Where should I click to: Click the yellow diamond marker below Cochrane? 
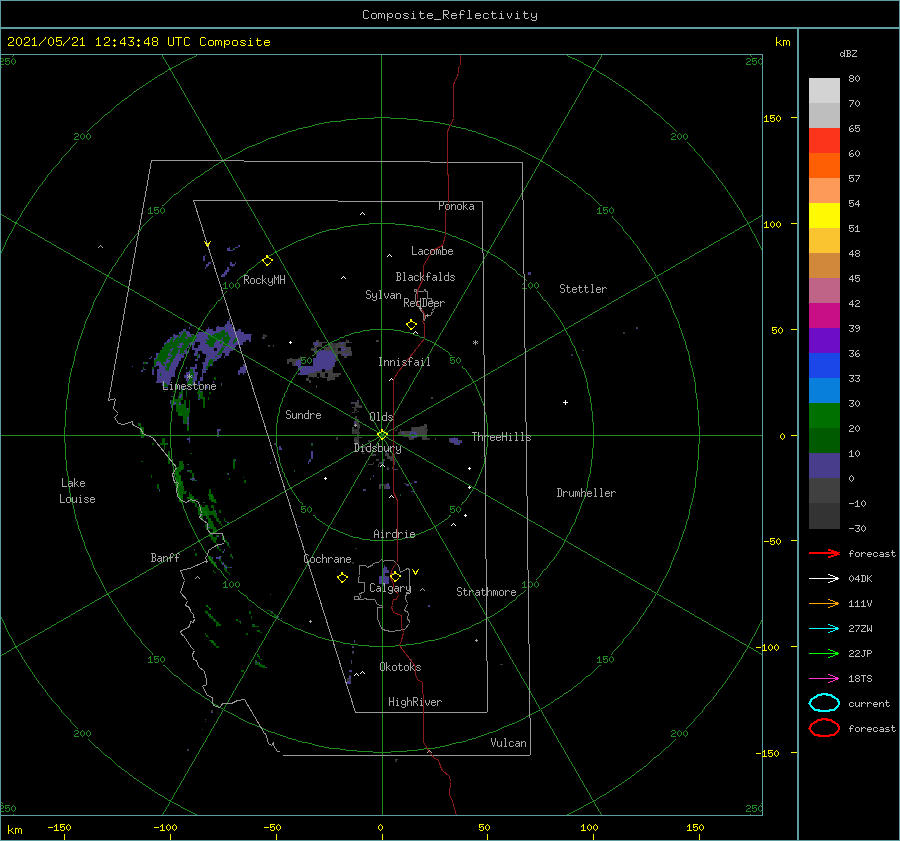[342, 578]
